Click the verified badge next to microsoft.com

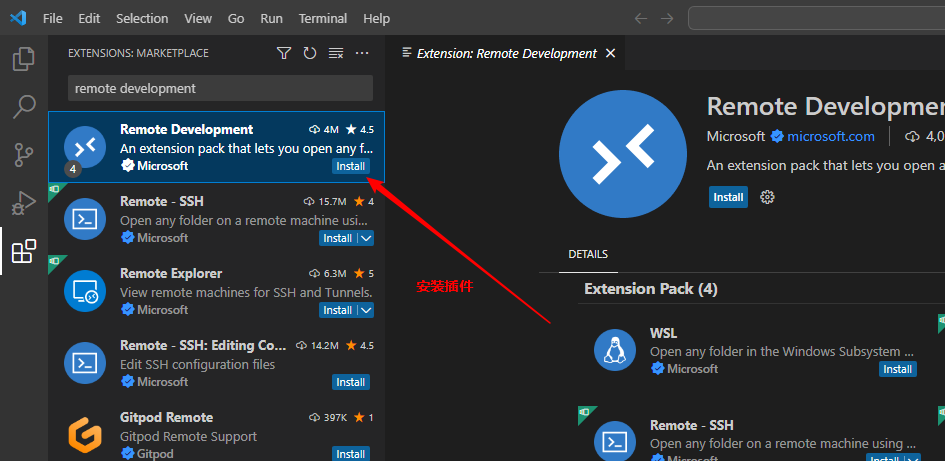pyautogui.click(x=777, y=137)
